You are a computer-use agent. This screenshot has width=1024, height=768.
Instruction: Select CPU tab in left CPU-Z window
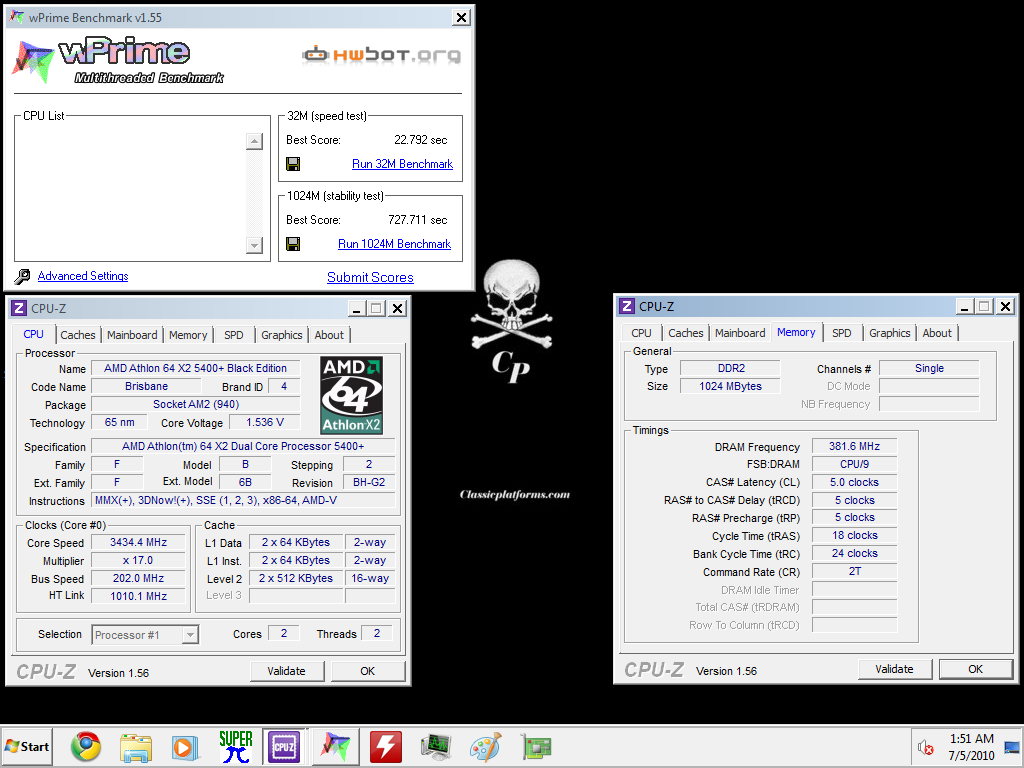pos(33,334)
